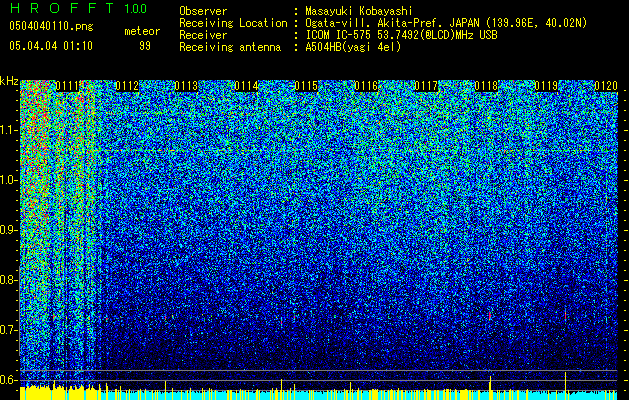The width and height of the screenshot is (629, 400).
Task: Click the 'meteor' label
Action: pos(142,31)
